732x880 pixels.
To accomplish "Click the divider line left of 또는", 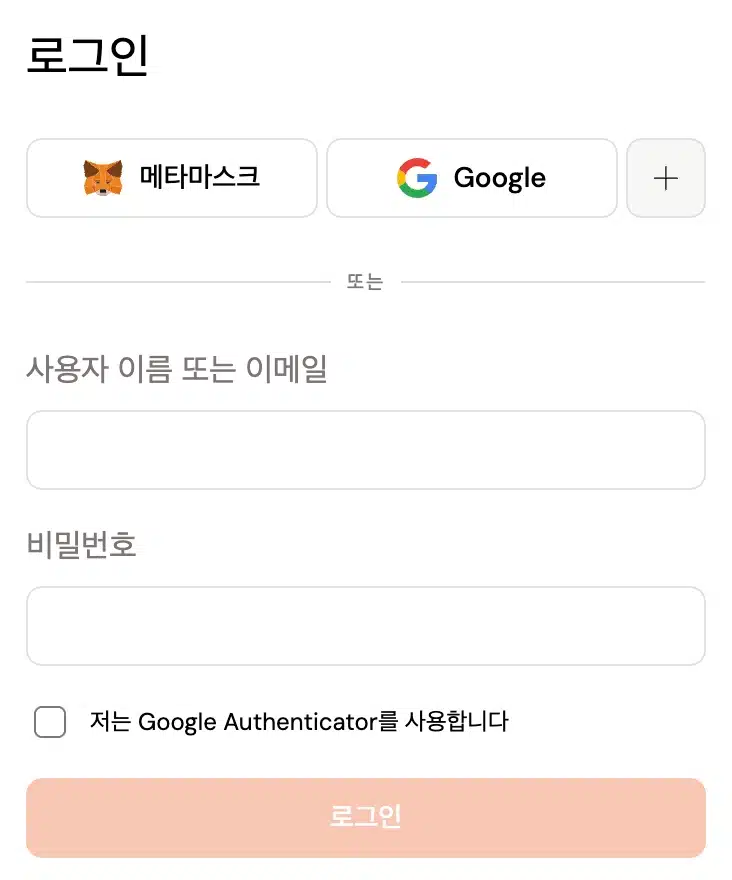I will 179,282.
